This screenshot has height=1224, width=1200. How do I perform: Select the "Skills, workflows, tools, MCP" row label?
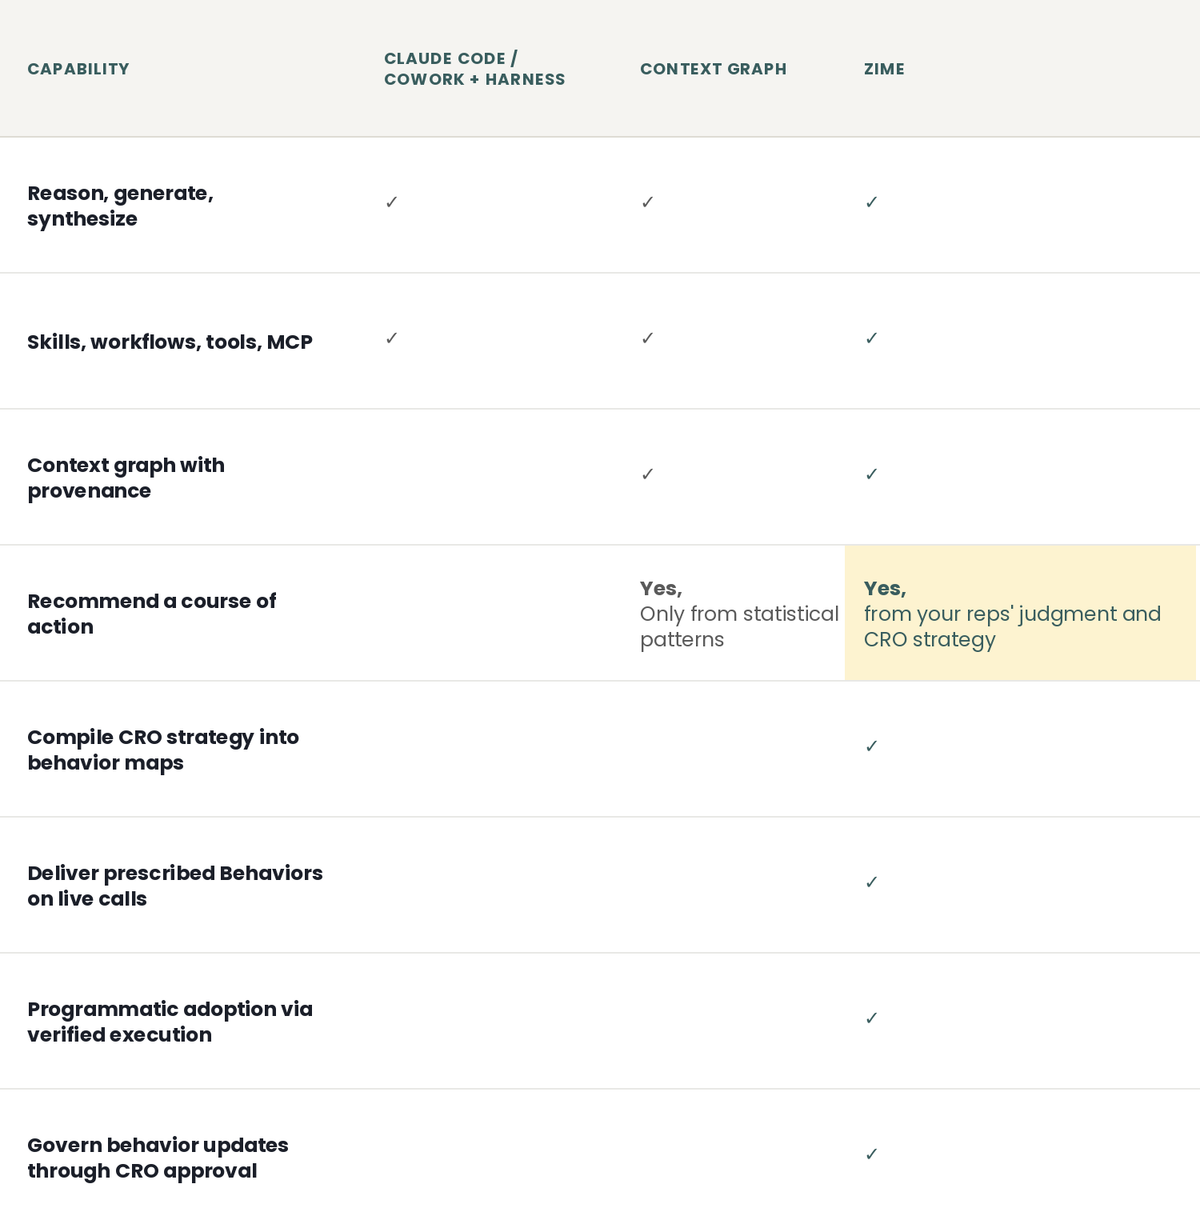(x=170, y=342)
